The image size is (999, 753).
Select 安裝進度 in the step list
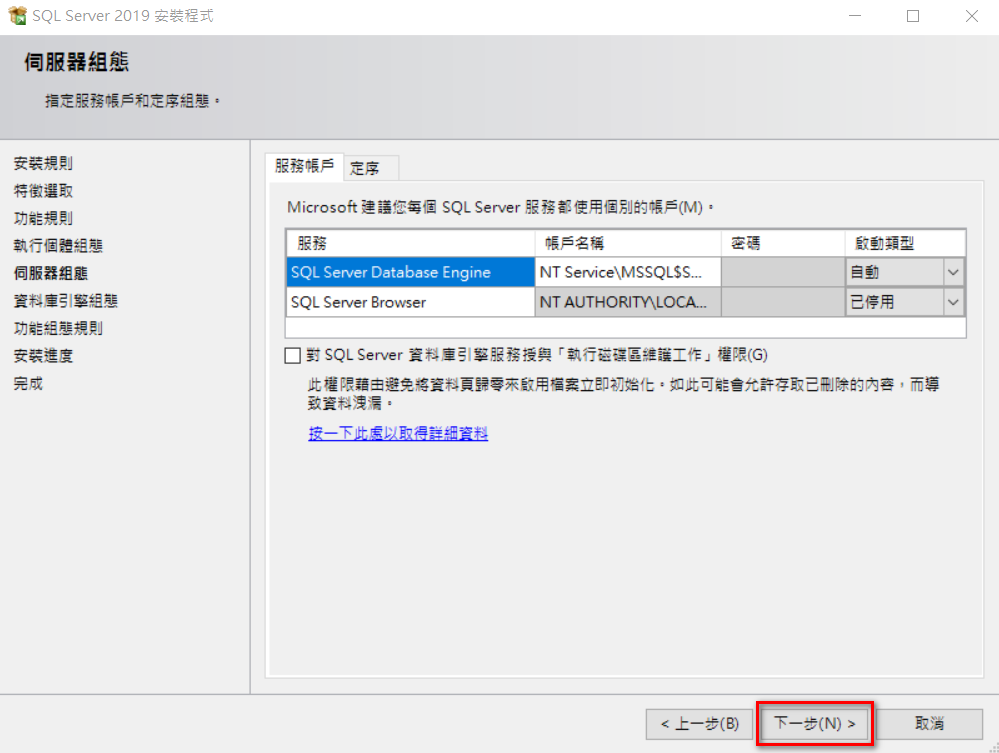(43, 355)
